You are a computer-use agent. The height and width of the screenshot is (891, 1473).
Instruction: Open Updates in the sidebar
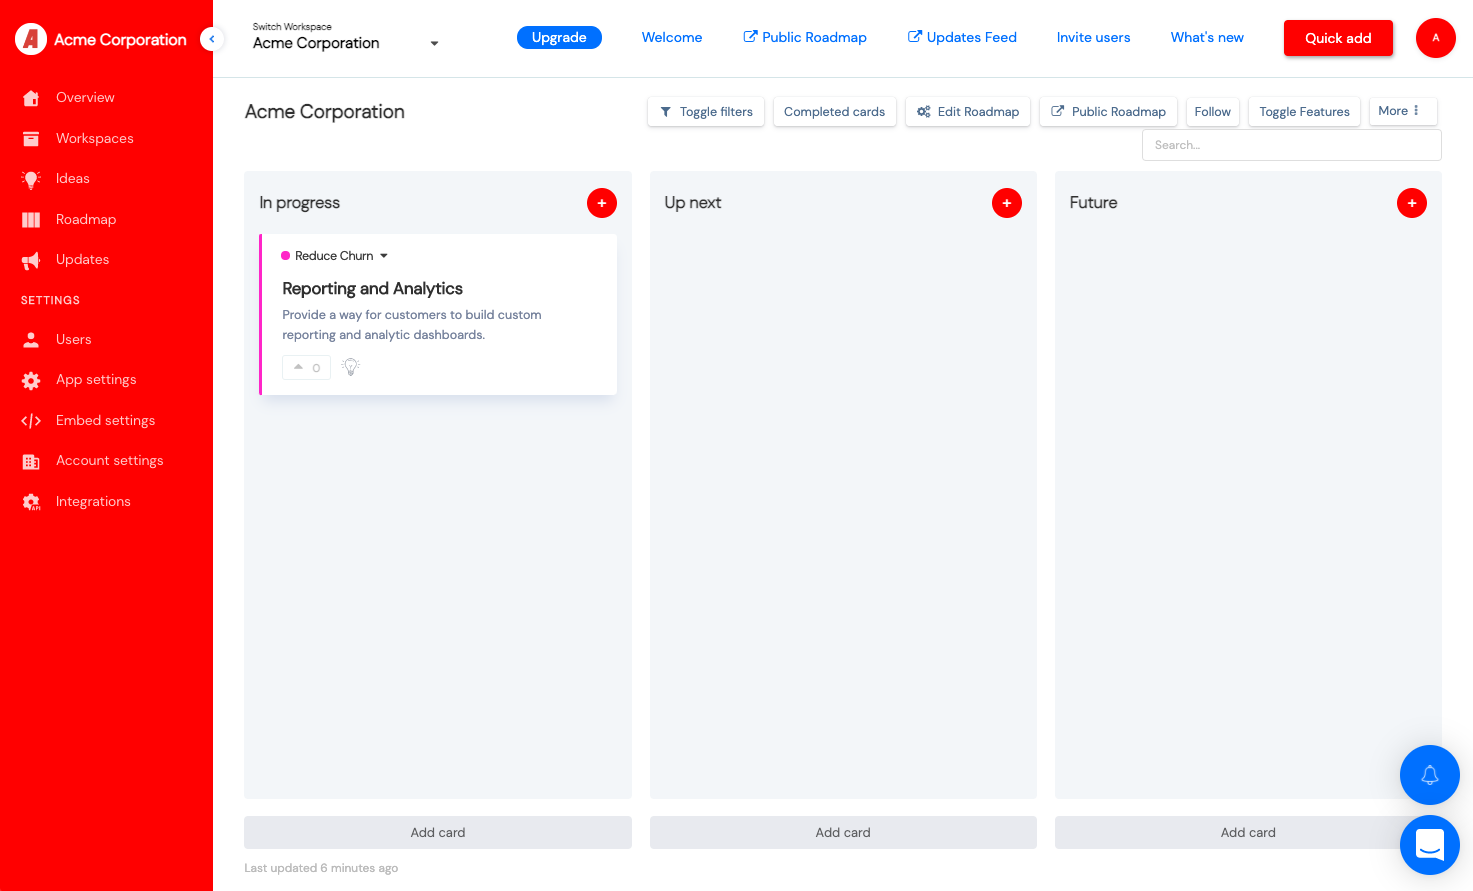point(82,259)
